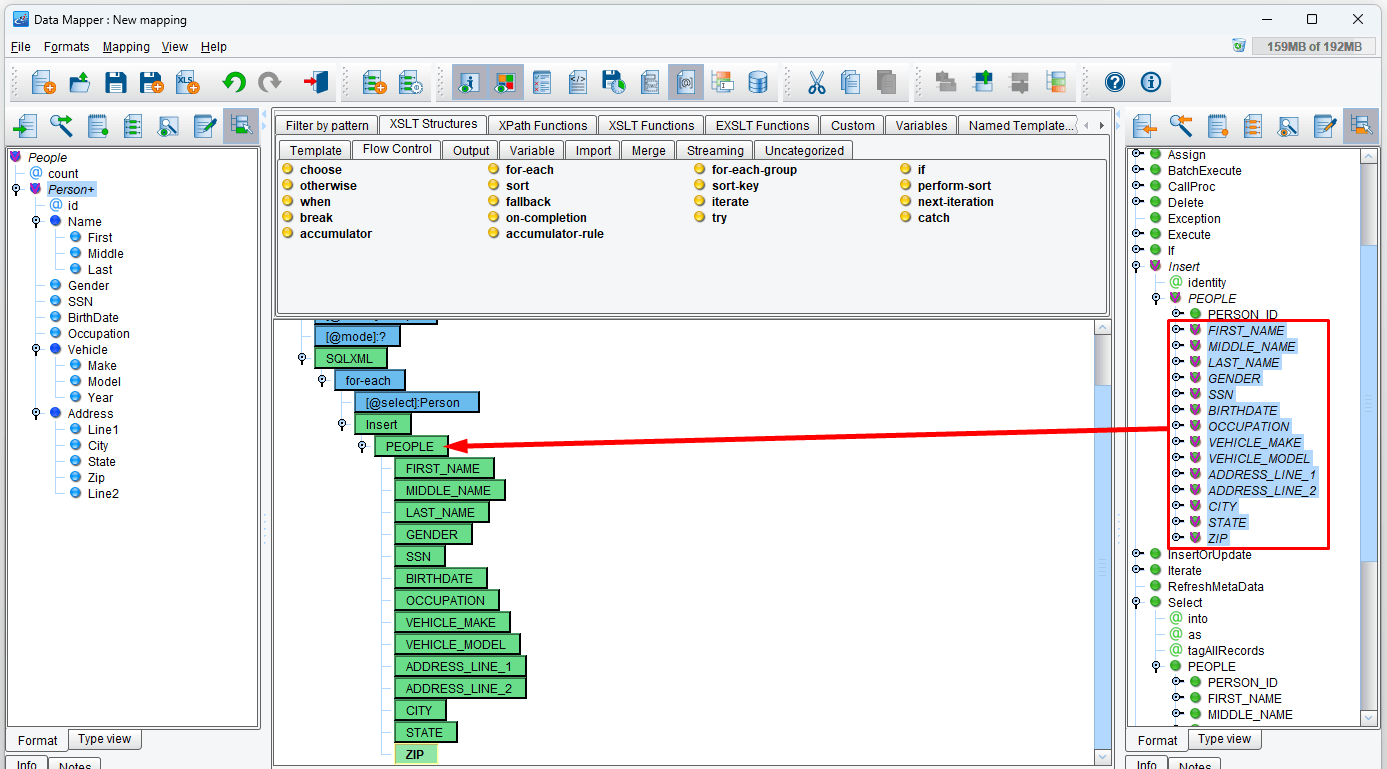The width and height of the screenshot is (1387, 769).
Task: Click the mapping canvas vertical scrollbar
Action: click(x=1103, y=541)
